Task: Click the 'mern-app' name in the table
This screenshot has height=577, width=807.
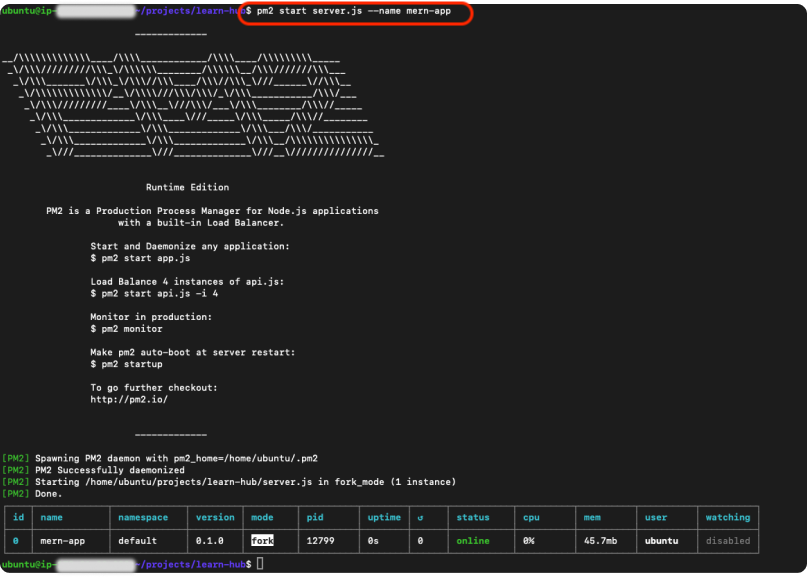Action: pos(63,541)
